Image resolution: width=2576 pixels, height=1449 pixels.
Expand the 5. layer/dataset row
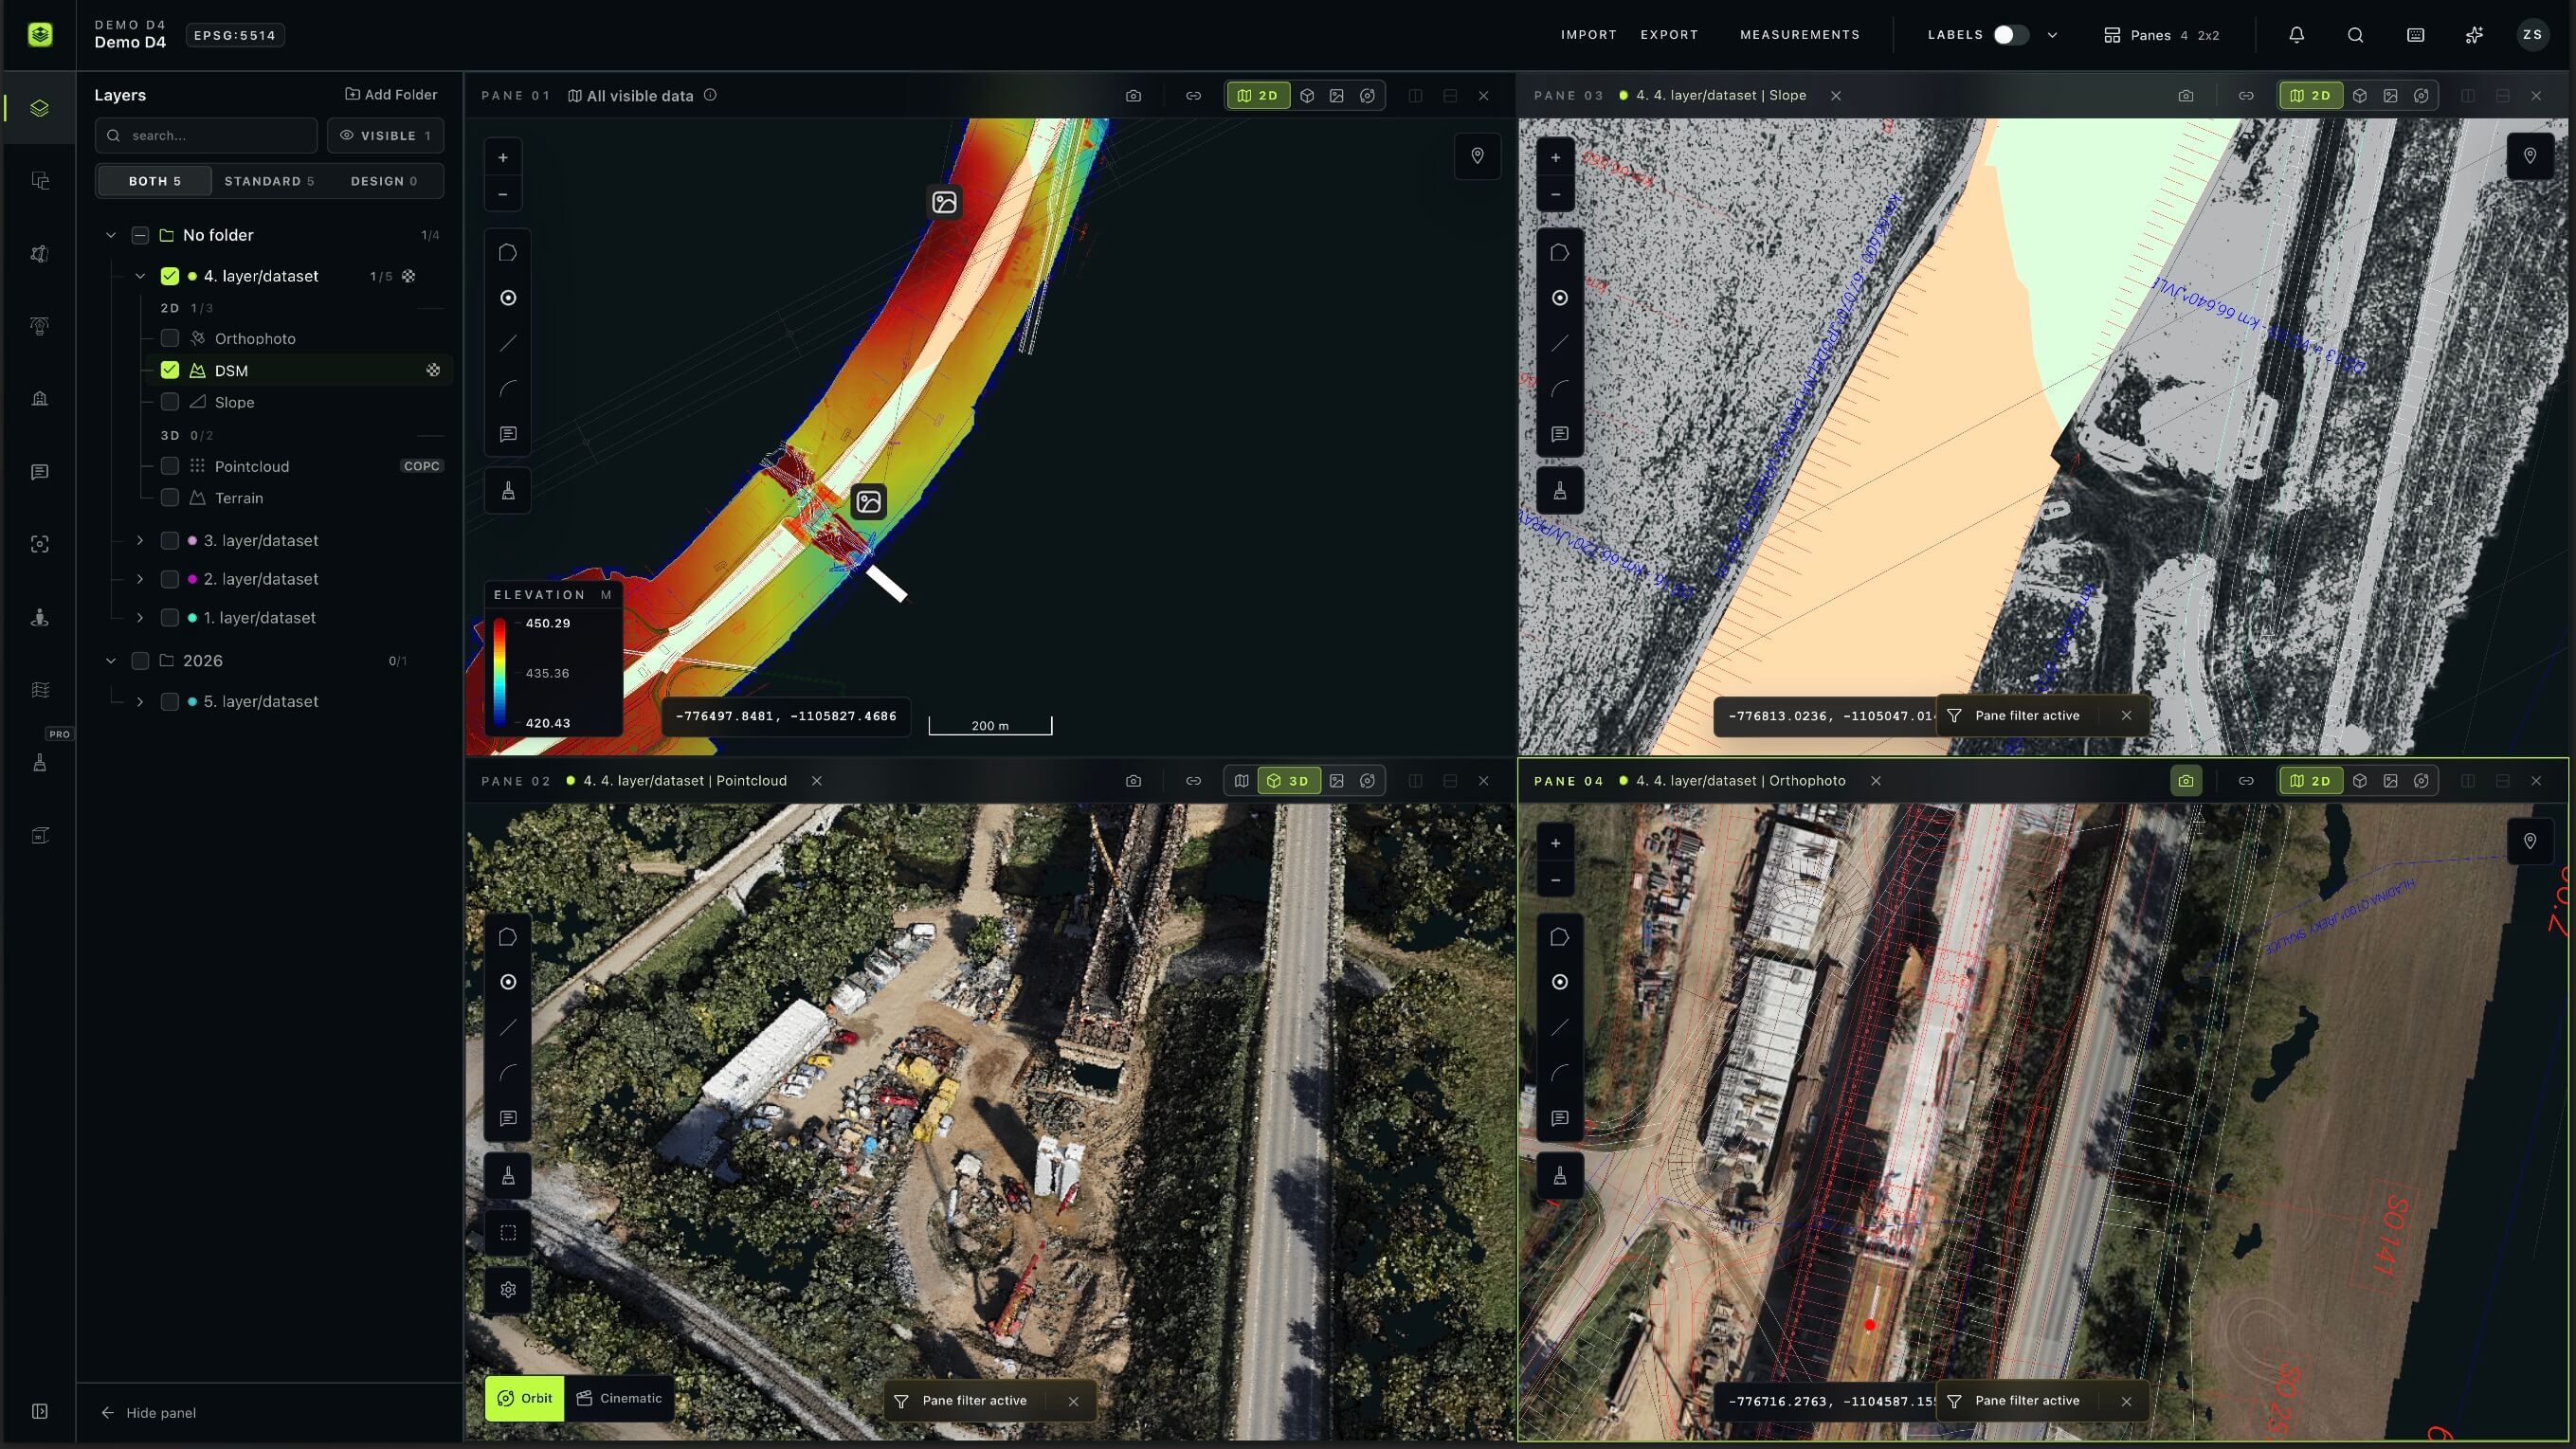(x=140, y=702)
